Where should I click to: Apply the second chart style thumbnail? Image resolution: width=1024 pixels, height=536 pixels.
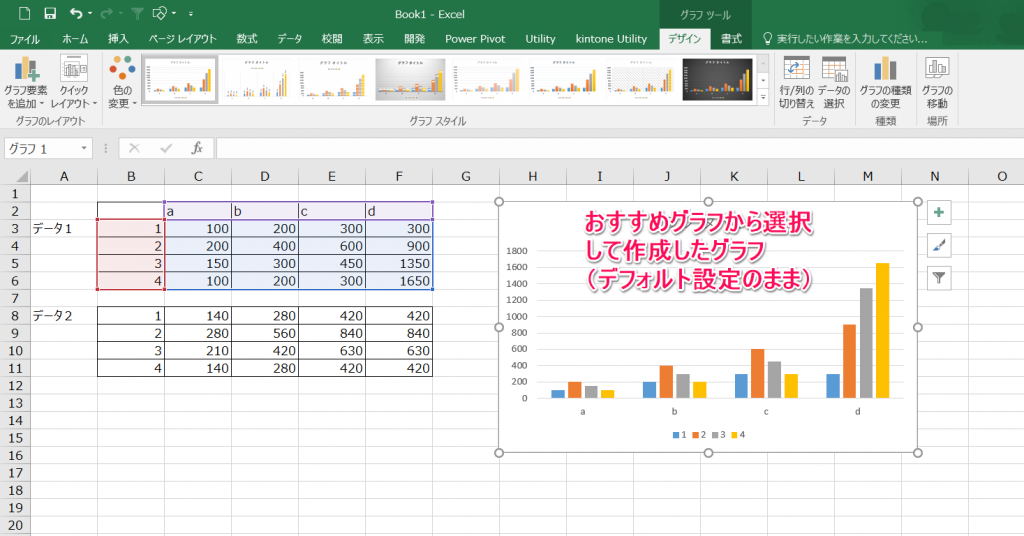pyautogui.click(x=257, y=80)
